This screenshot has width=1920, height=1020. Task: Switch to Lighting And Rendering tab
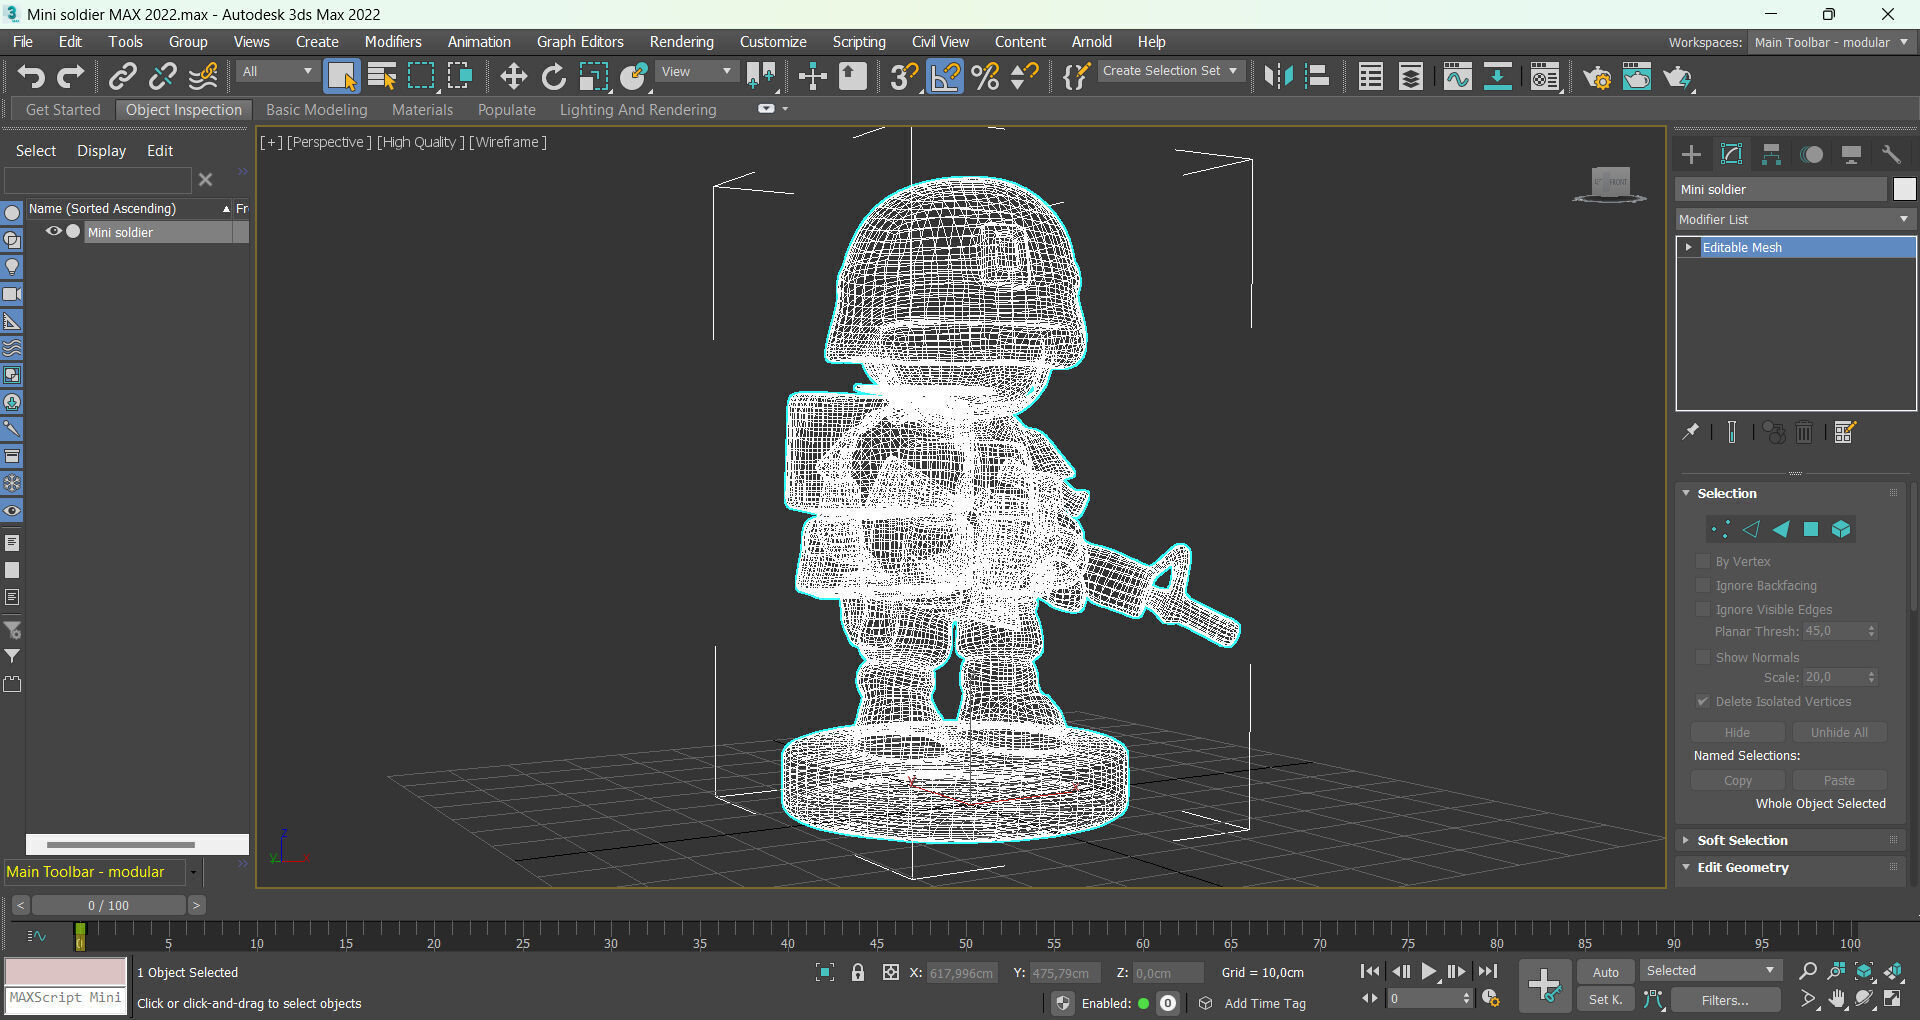[x=638, y=110]
